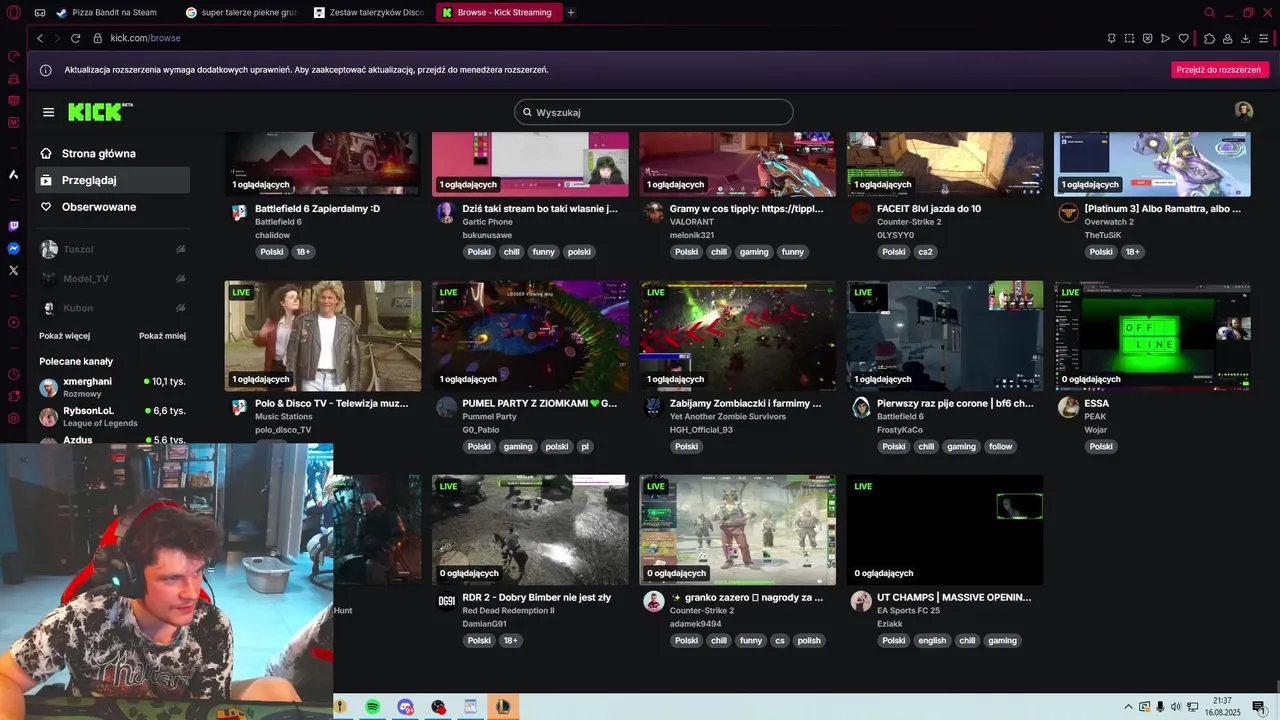Open Zabijamy Zombiaczki stream title

745,403
